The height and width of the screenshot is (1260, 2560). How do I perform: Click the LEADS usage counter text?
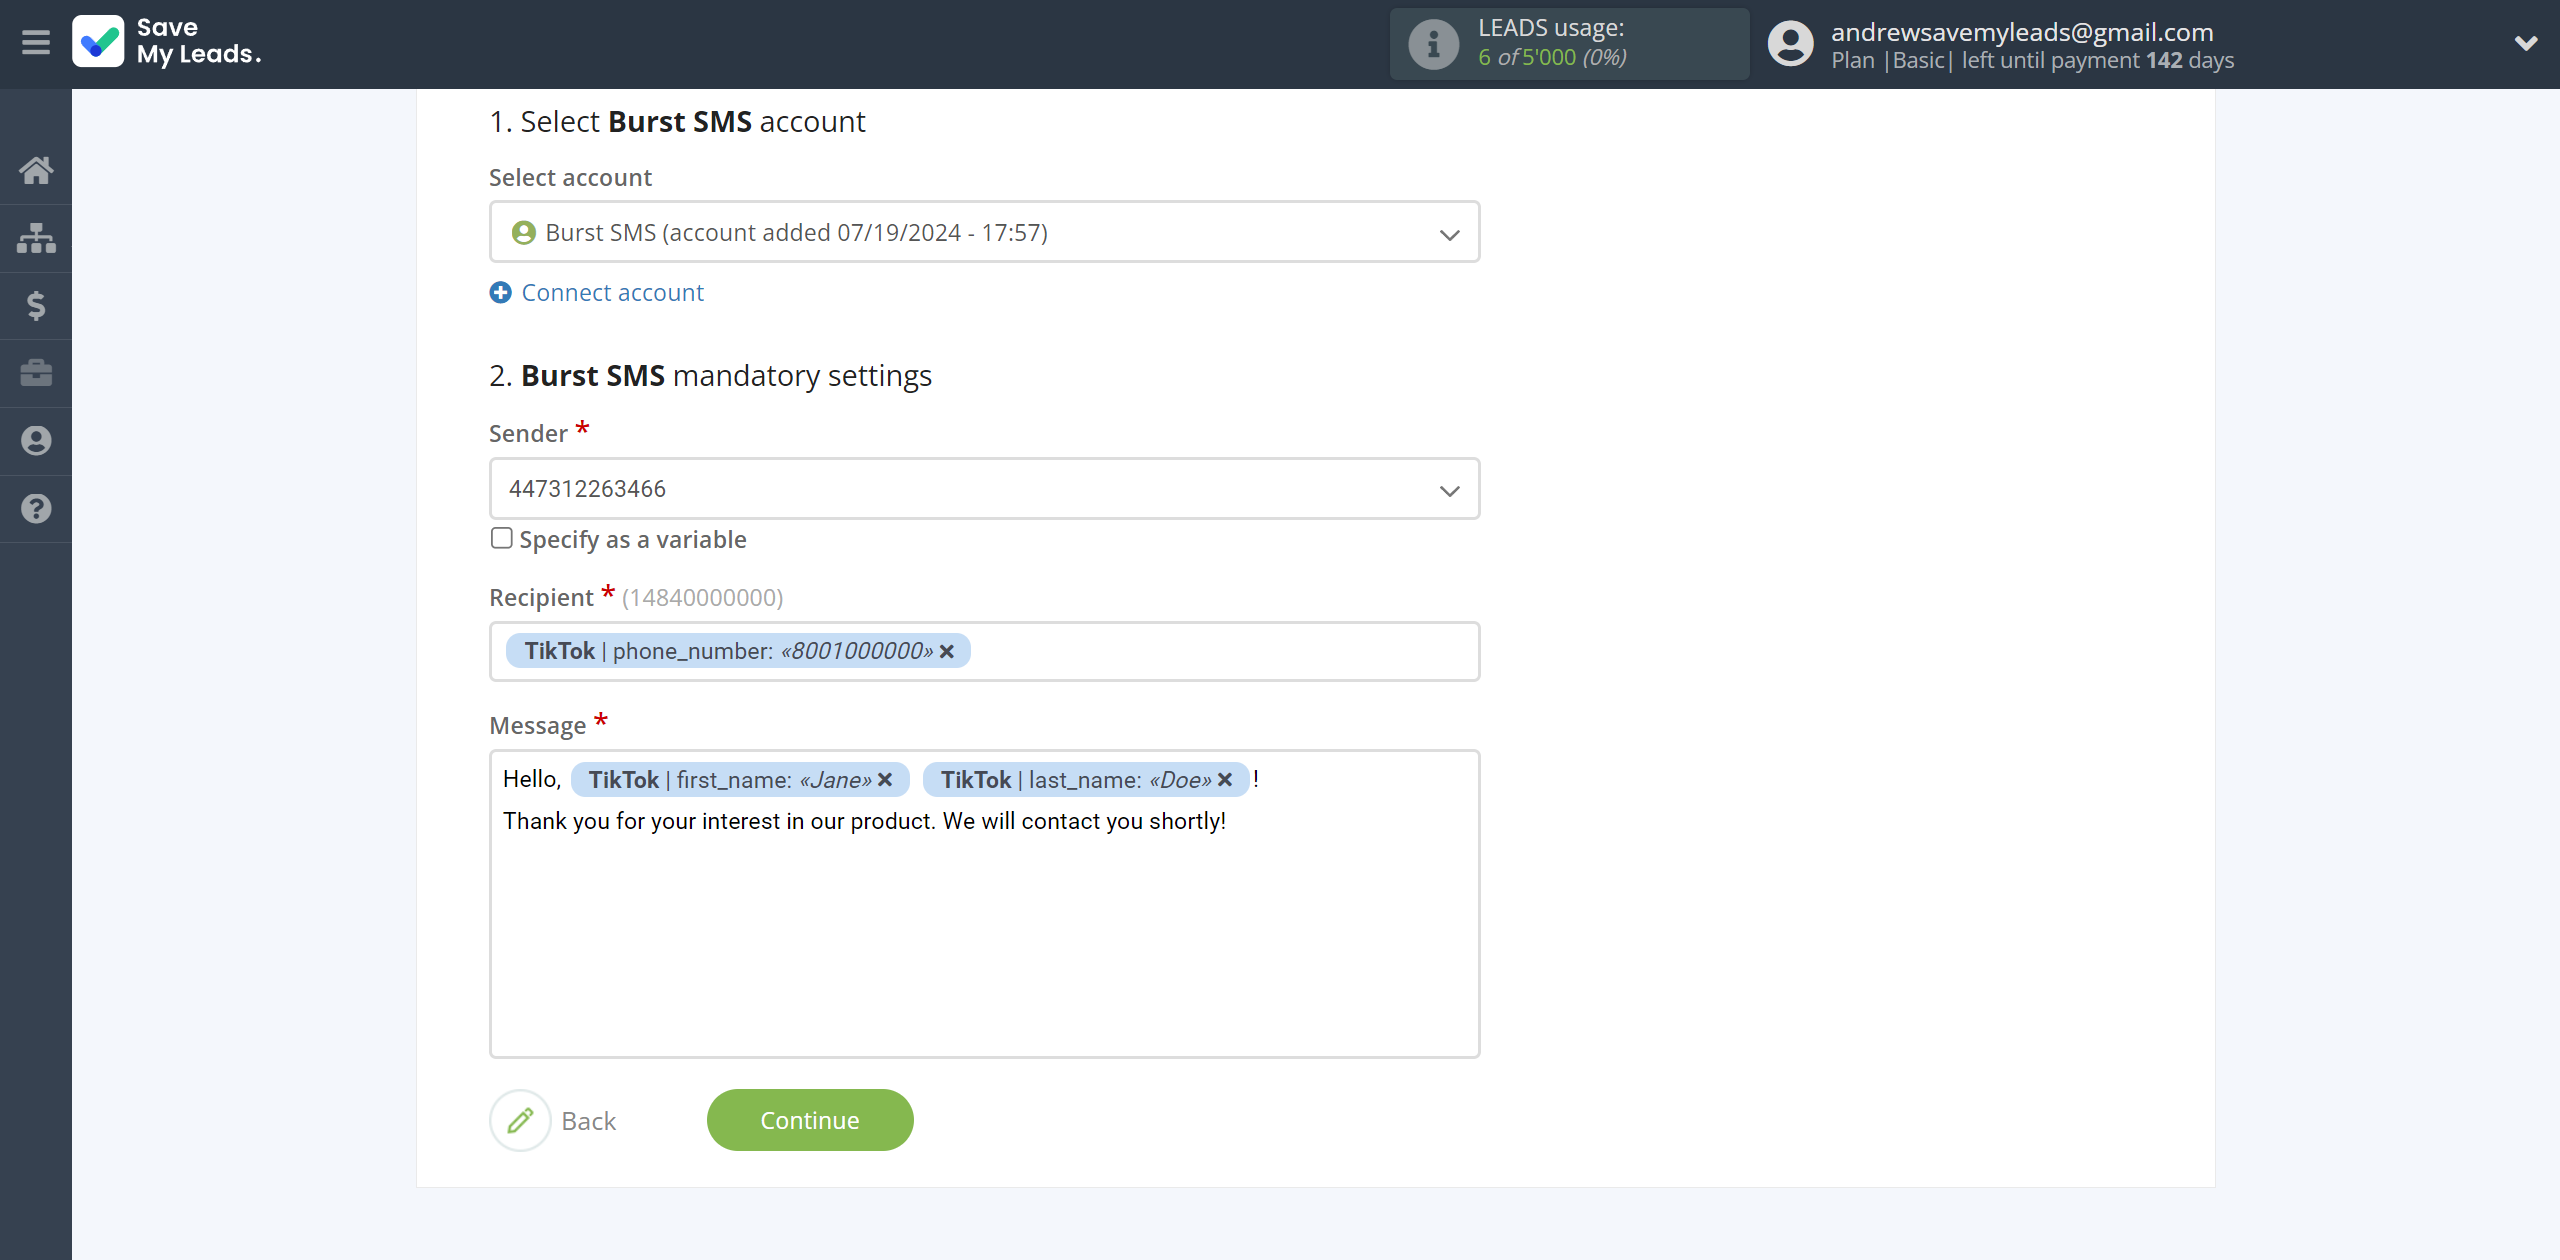tap(1552, 57)
